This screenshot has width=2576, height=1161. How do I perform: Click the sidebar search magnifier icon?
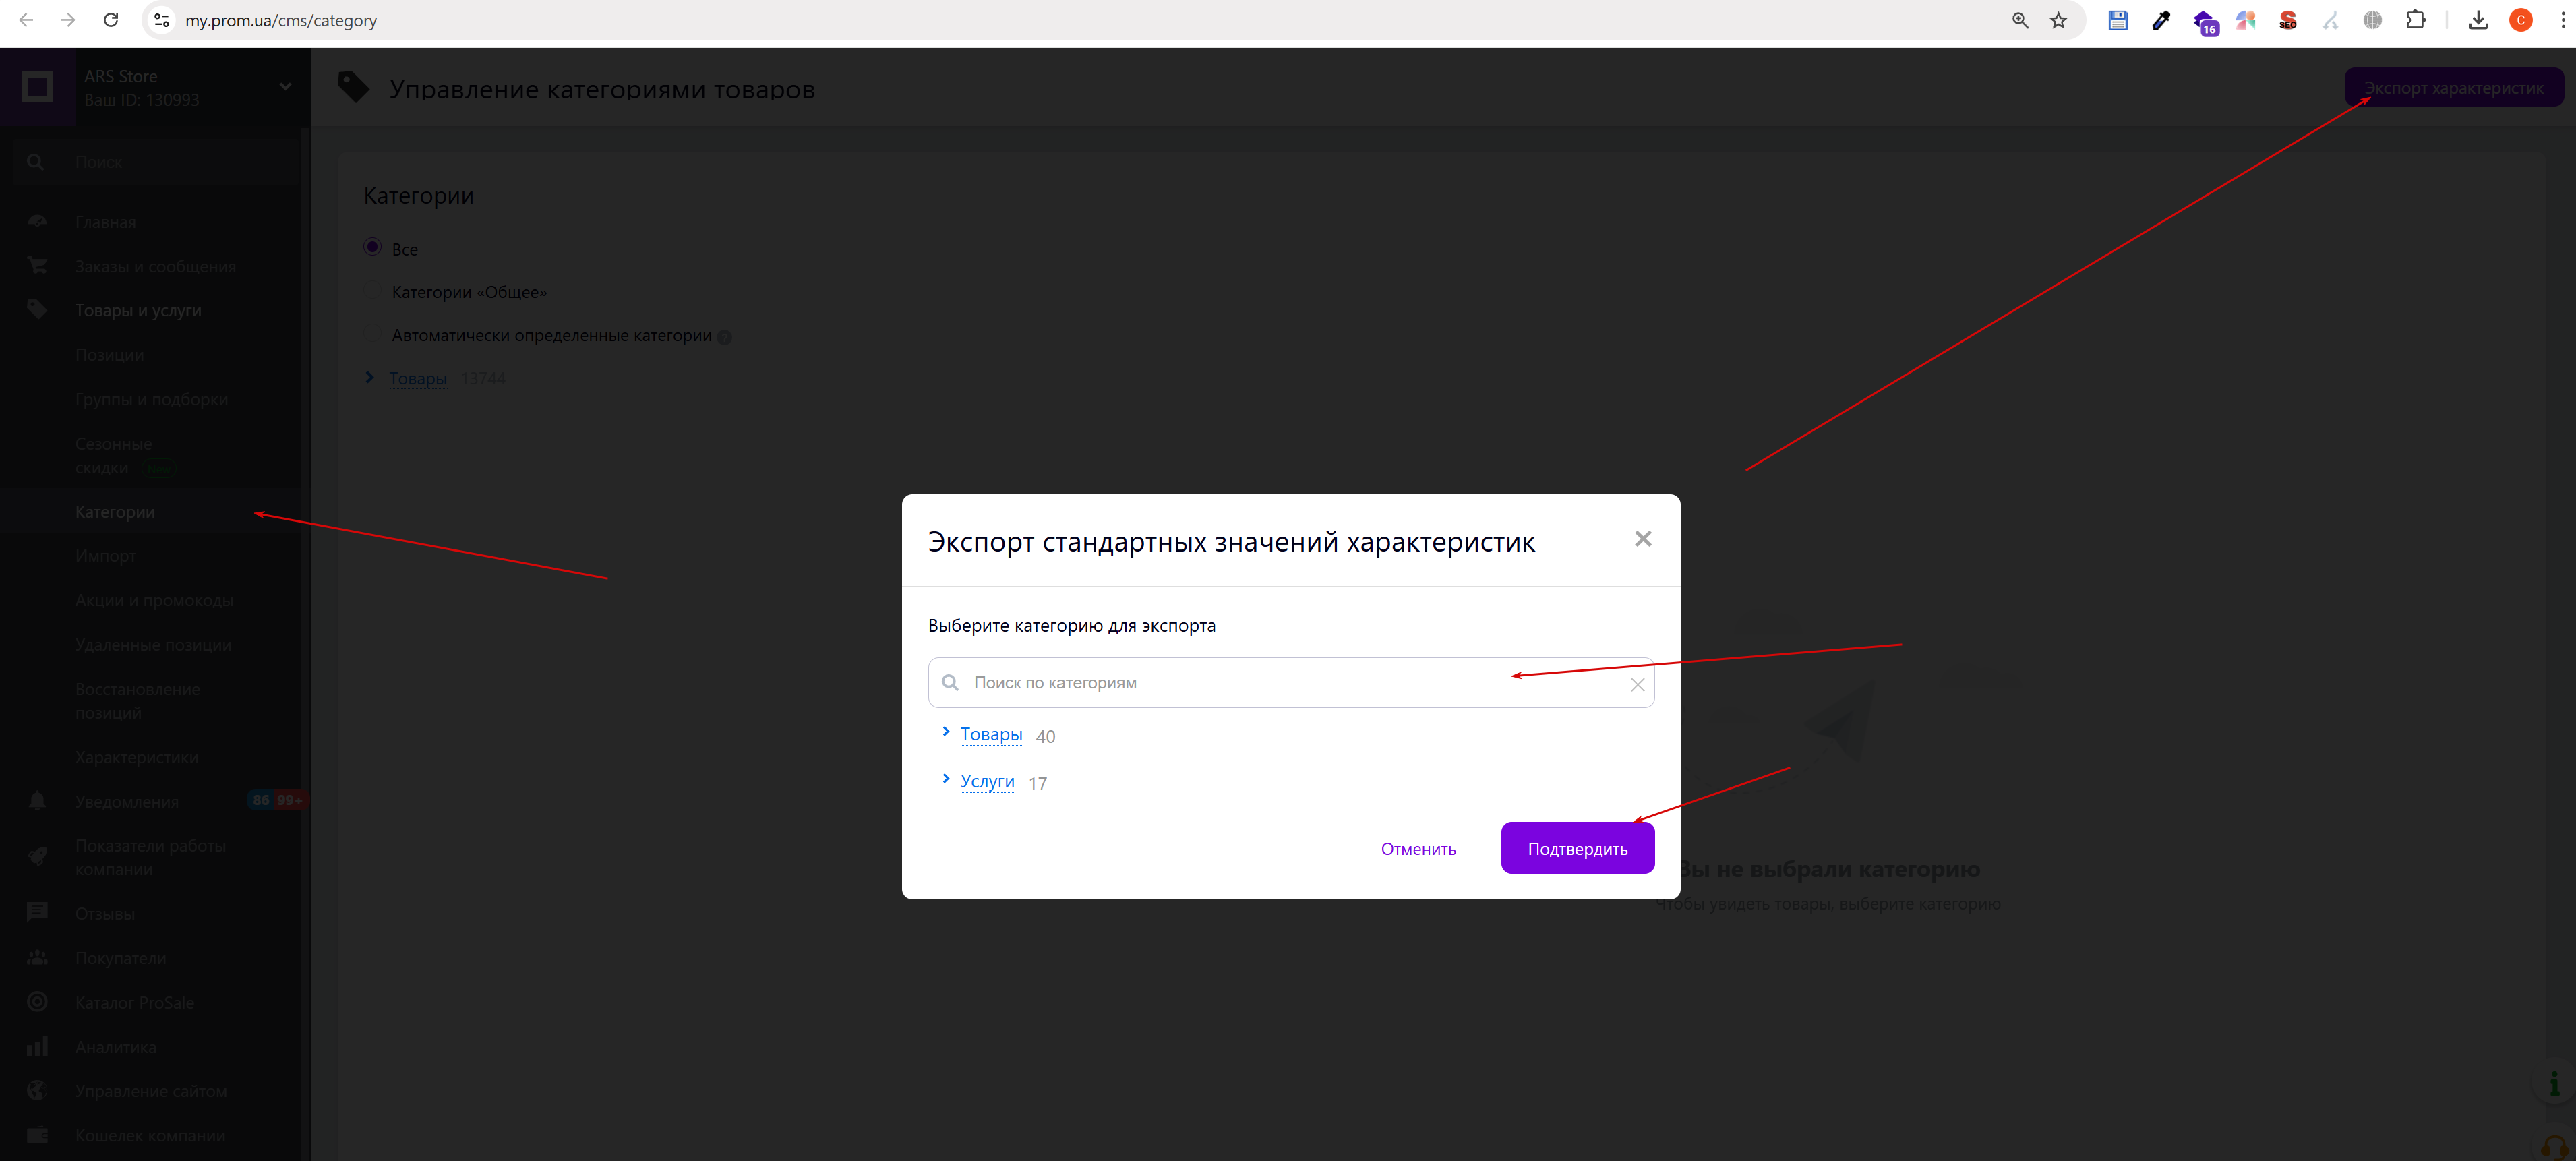pos(36,162)
